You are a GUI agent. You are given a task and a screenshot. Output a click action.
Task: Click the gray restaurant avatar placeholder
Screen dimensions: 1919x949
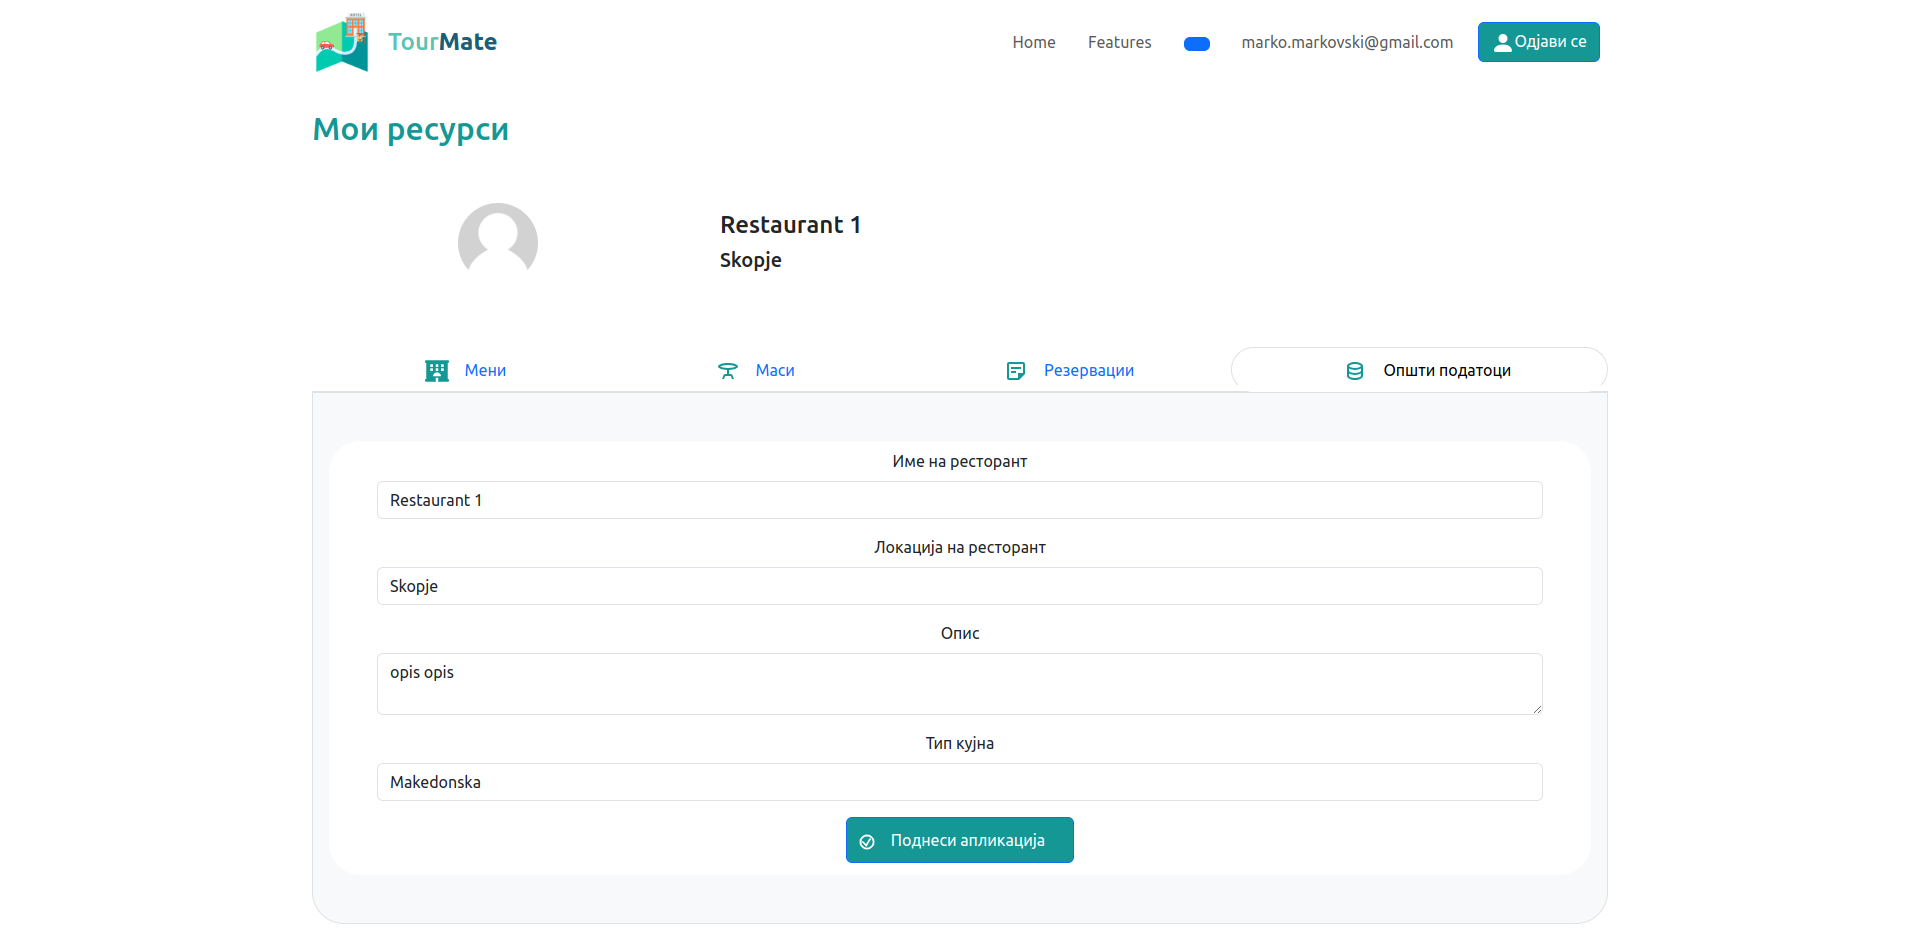tap(497, 242)
